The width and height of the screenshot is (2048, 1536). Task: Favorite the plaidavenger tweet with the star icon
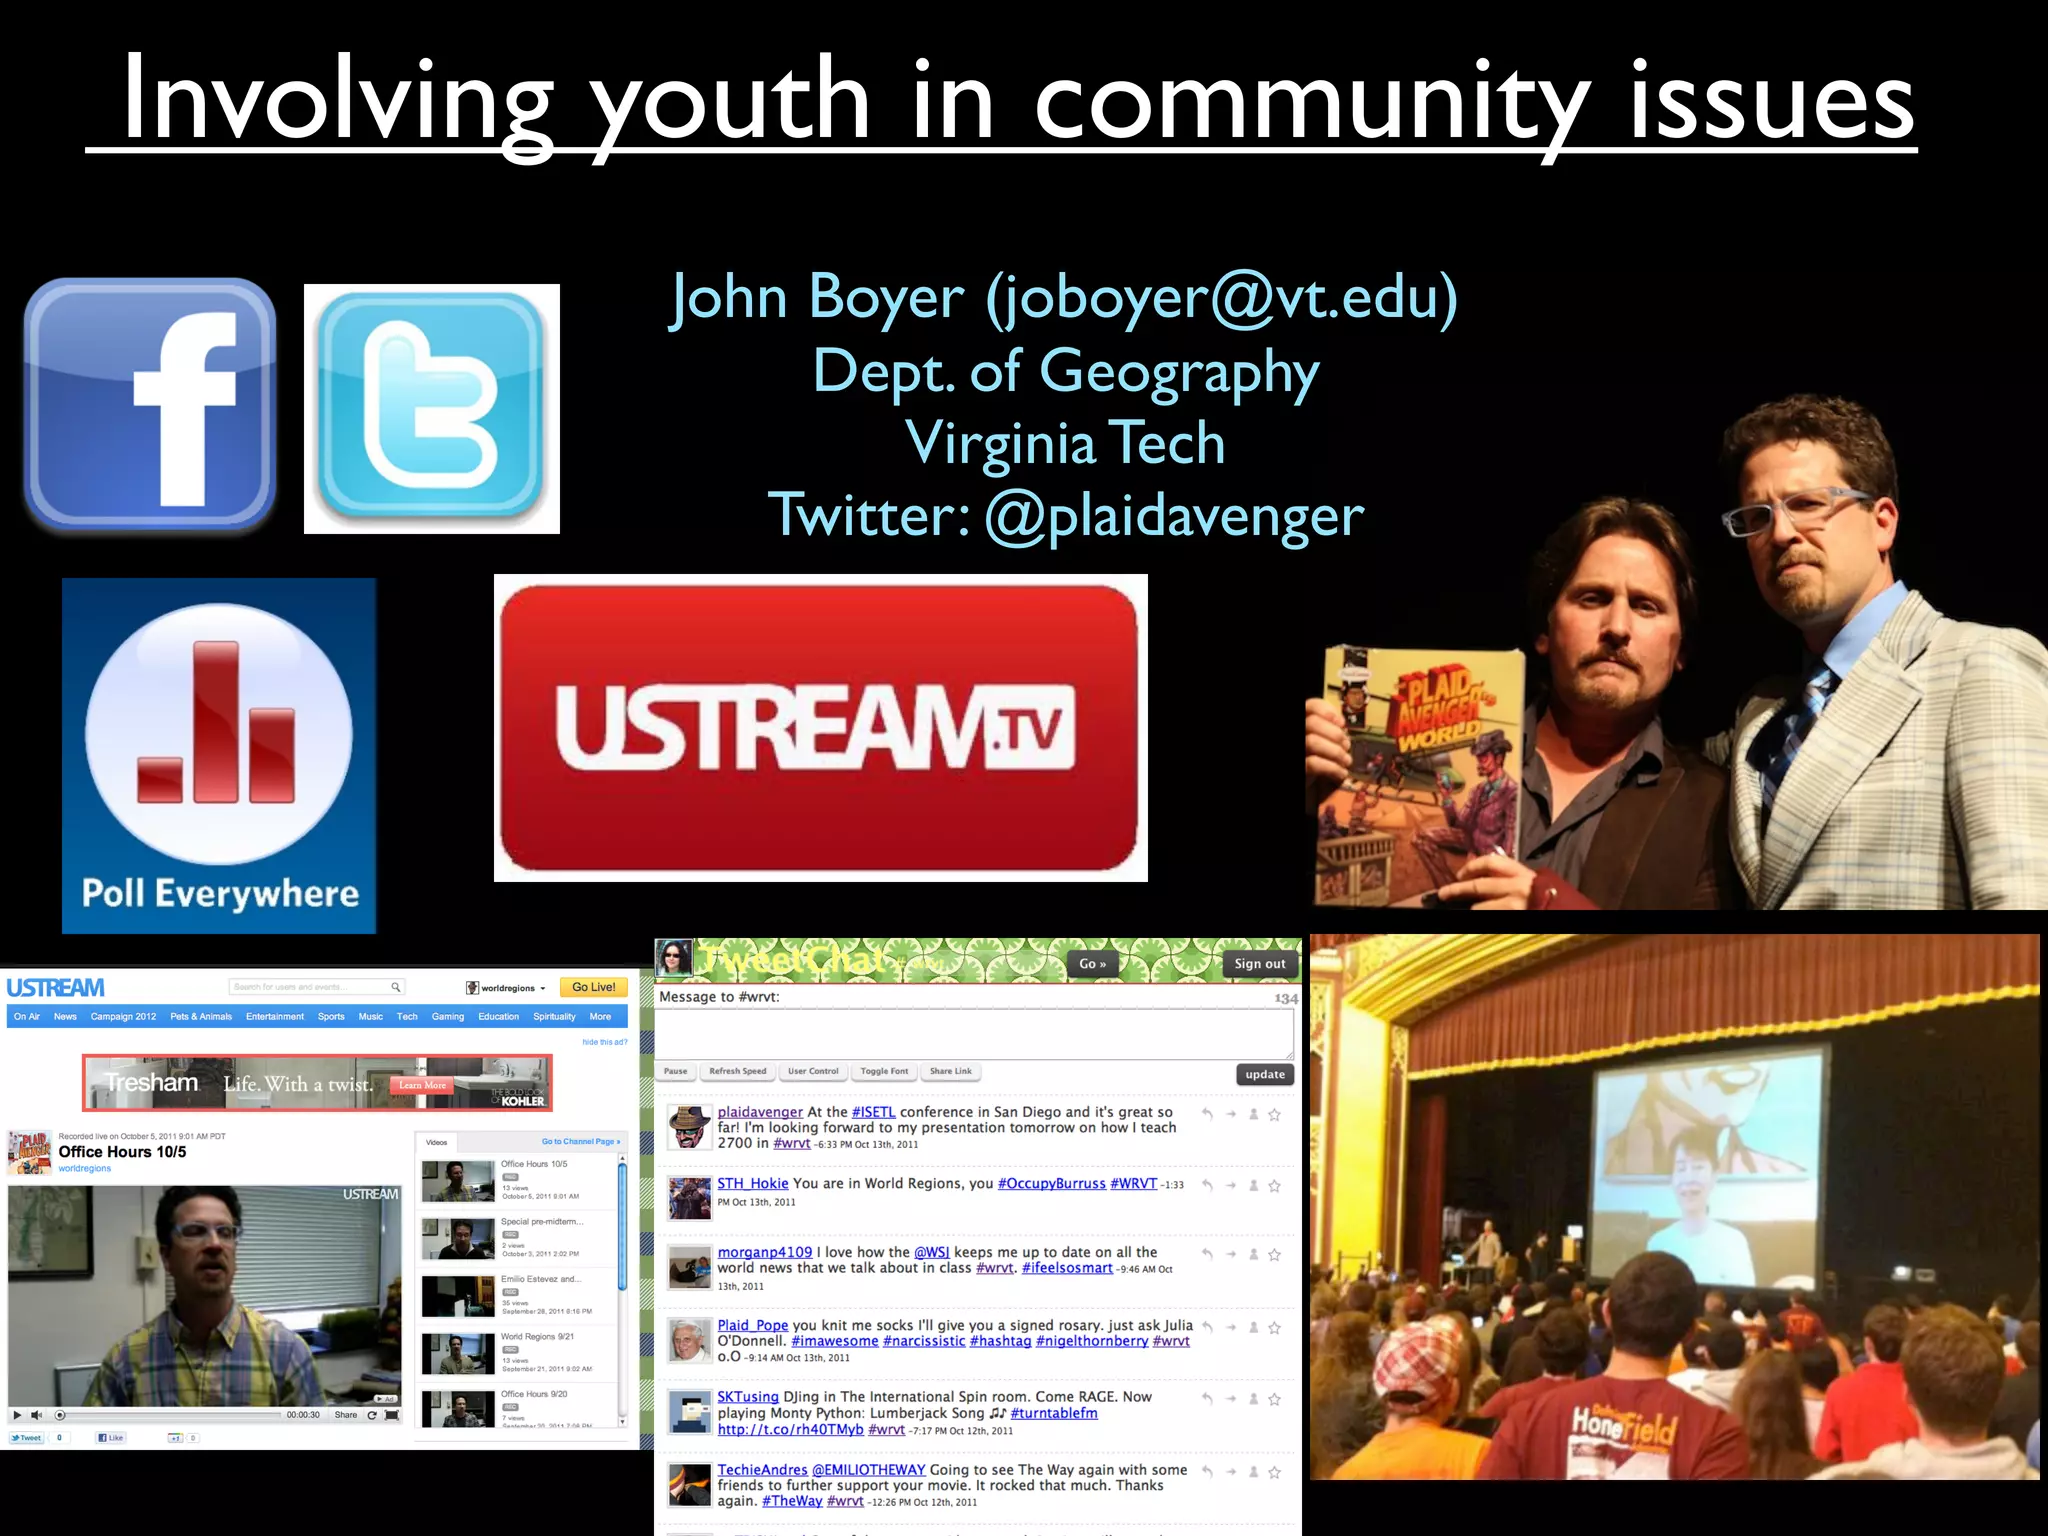(x=1275, y=1114)
